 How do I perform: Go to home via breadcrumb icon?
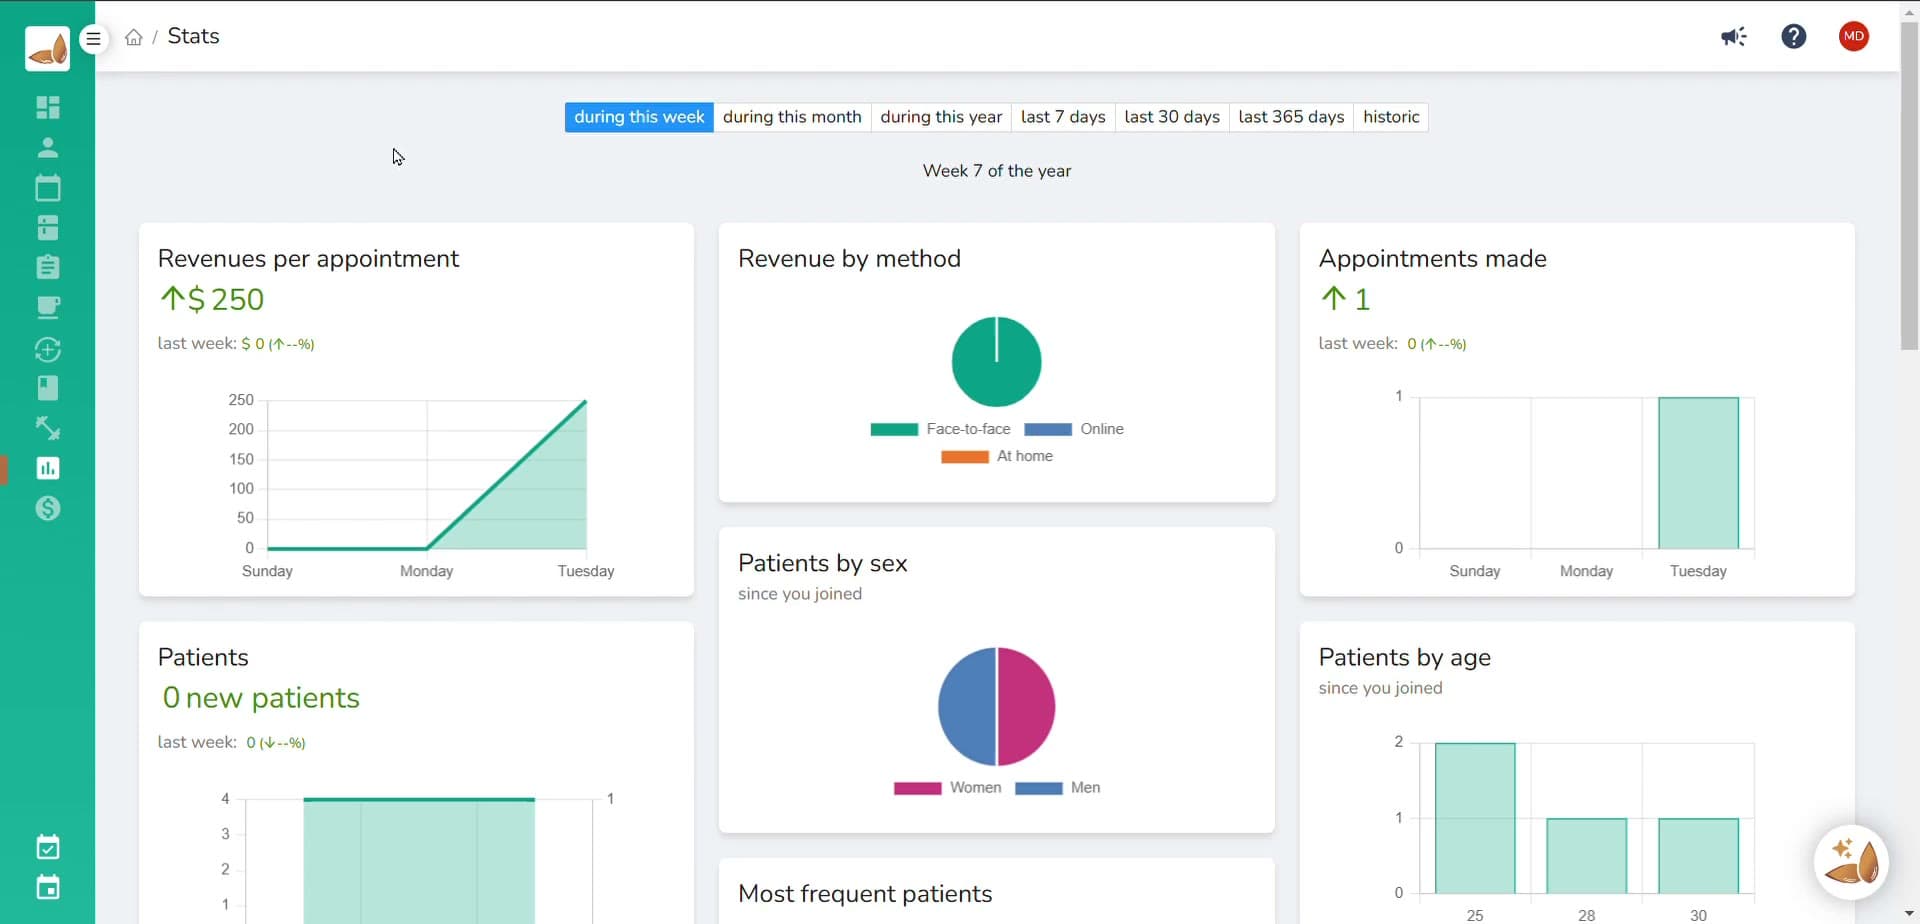click(x=133, y=37)
